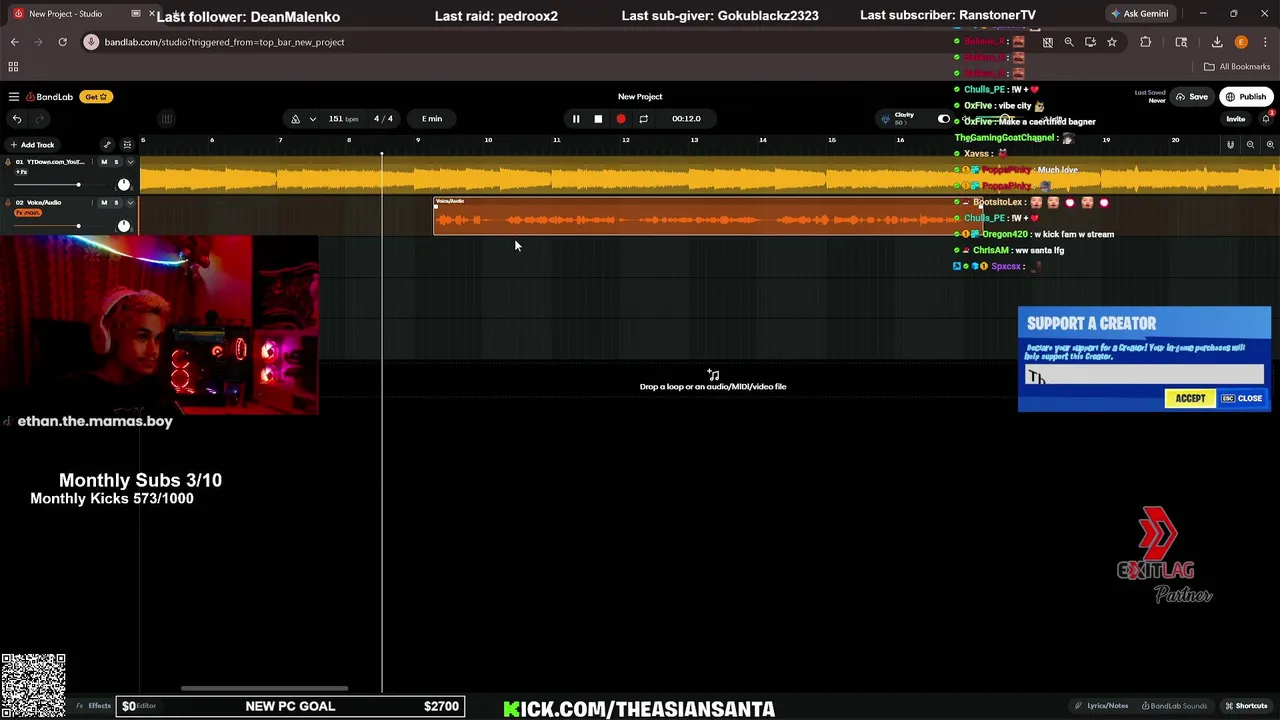This screenshot has width=1280, height=720.
Task: Adjust track 02 volume slider
Action: (78, 226)
